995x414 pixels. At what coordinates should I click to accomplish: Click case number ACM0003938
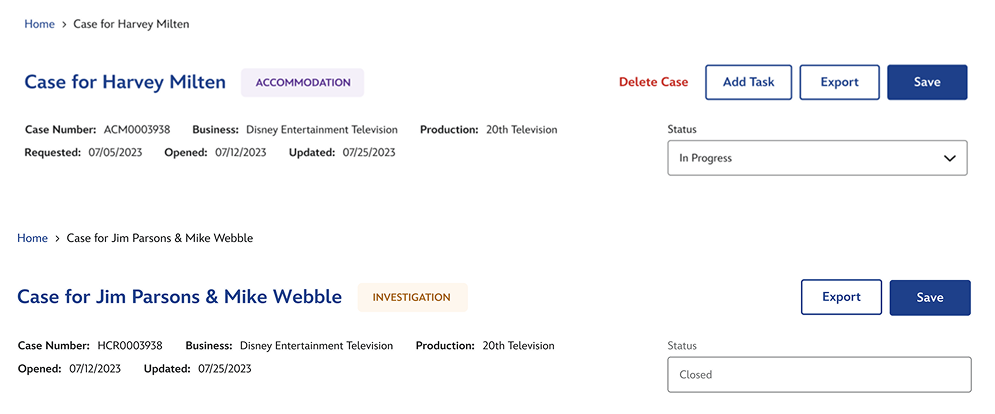137,130
